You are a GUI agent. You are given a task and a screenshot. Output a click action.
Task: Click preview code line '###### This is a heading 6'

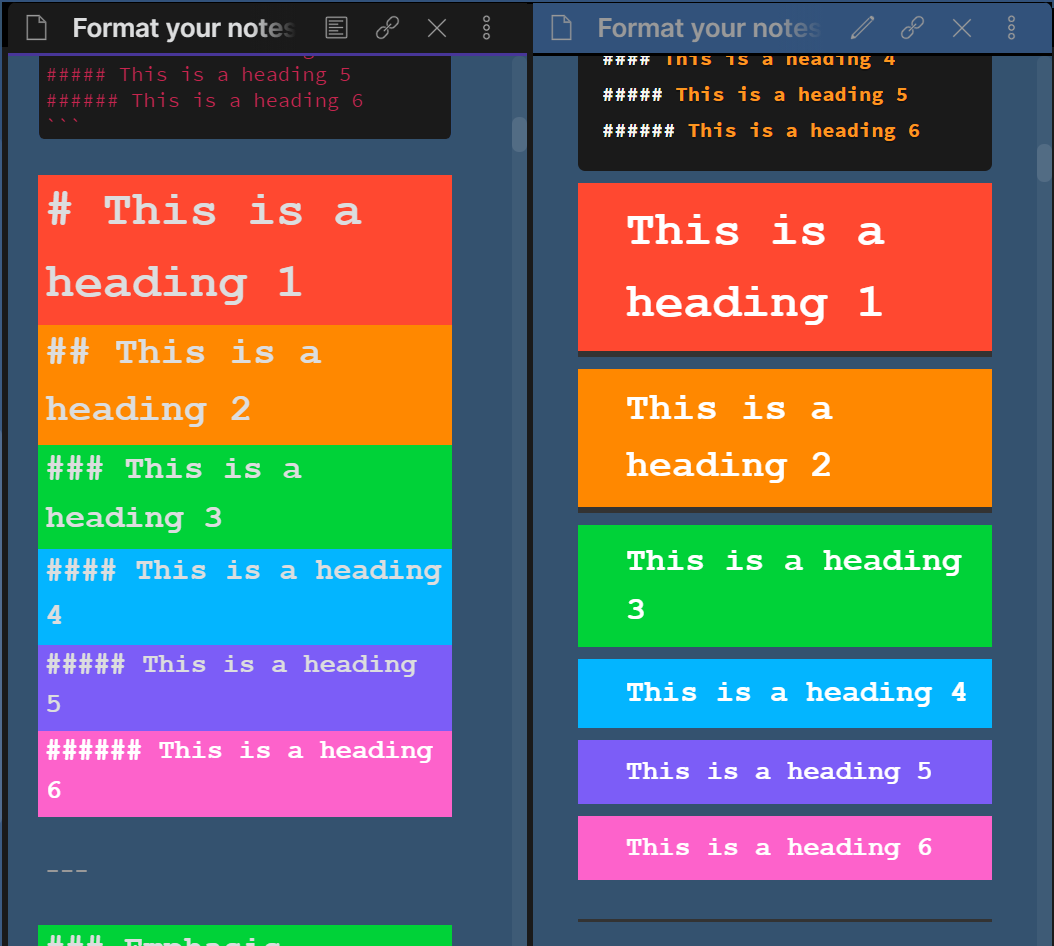click(x=761, y=130)
